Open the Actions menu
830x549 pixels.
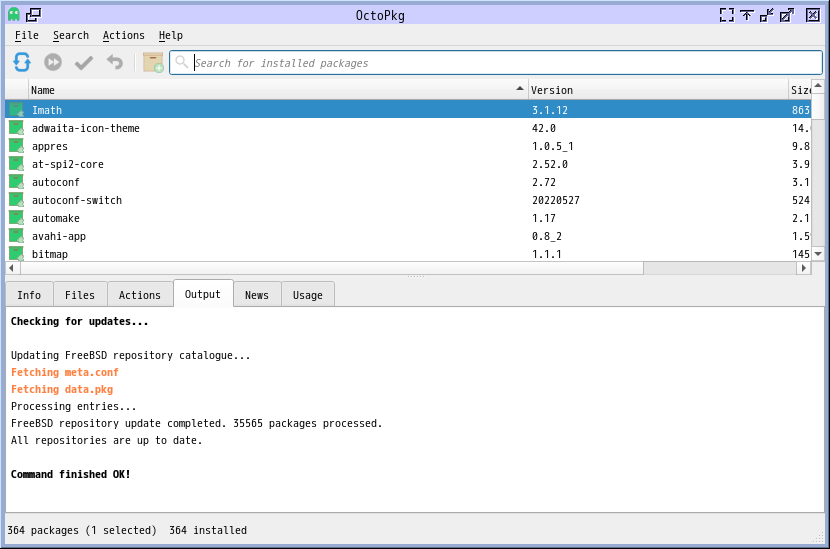(123, 35)
